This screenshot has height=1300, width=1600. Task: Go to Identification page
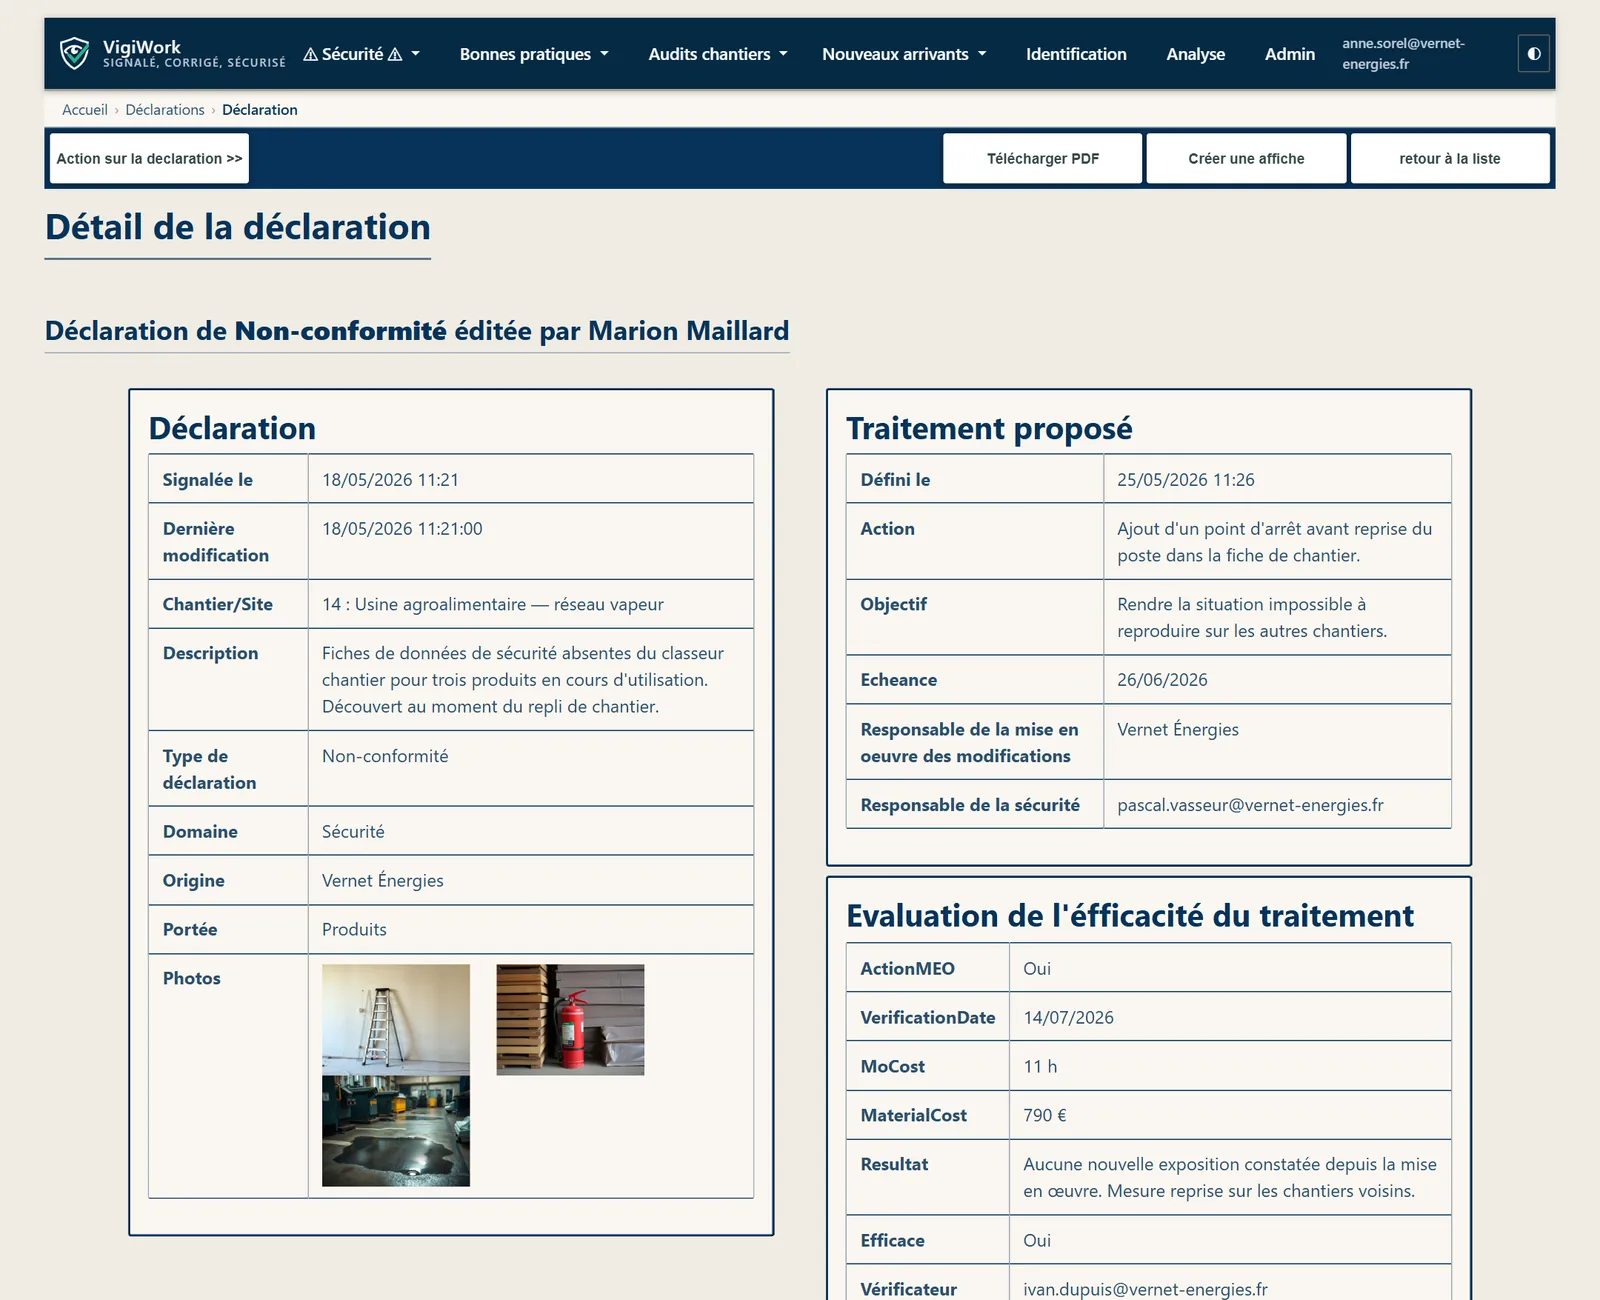point(1076,54)
